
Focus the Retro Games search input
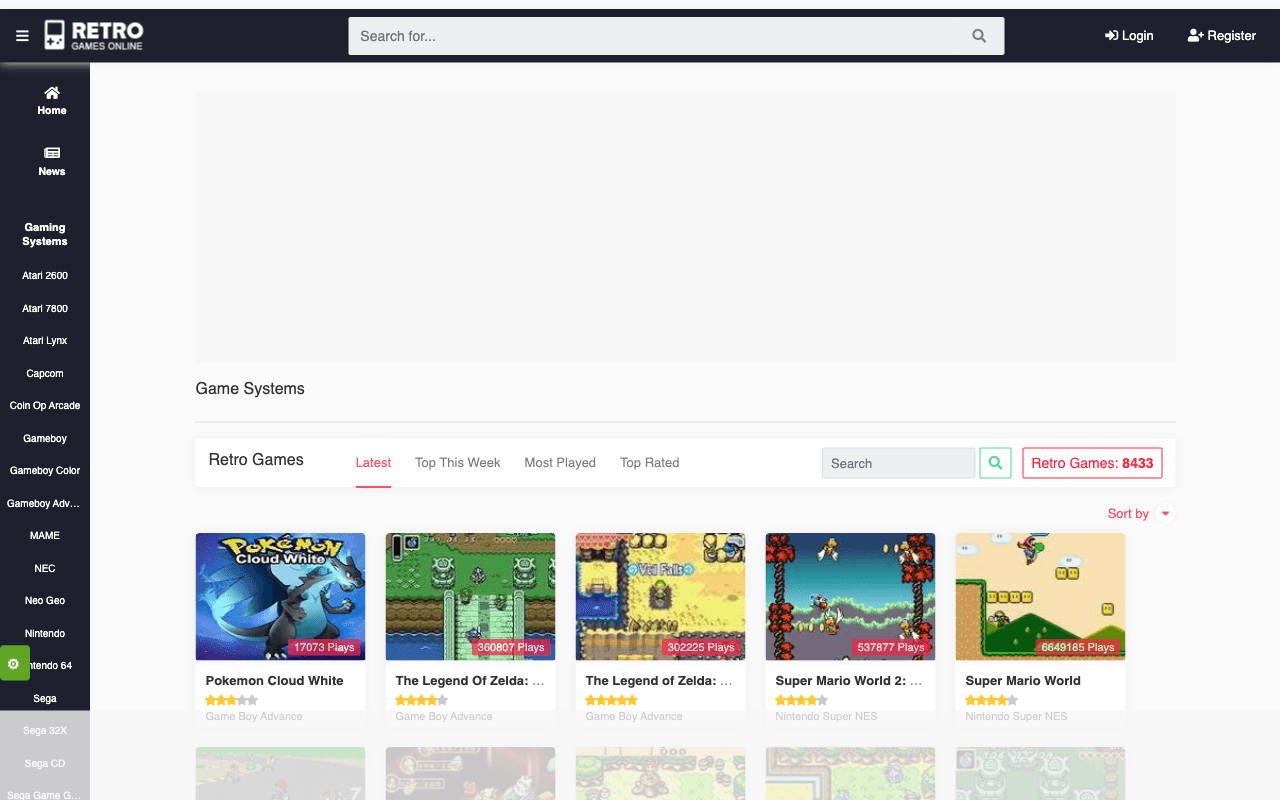[898, 463]
